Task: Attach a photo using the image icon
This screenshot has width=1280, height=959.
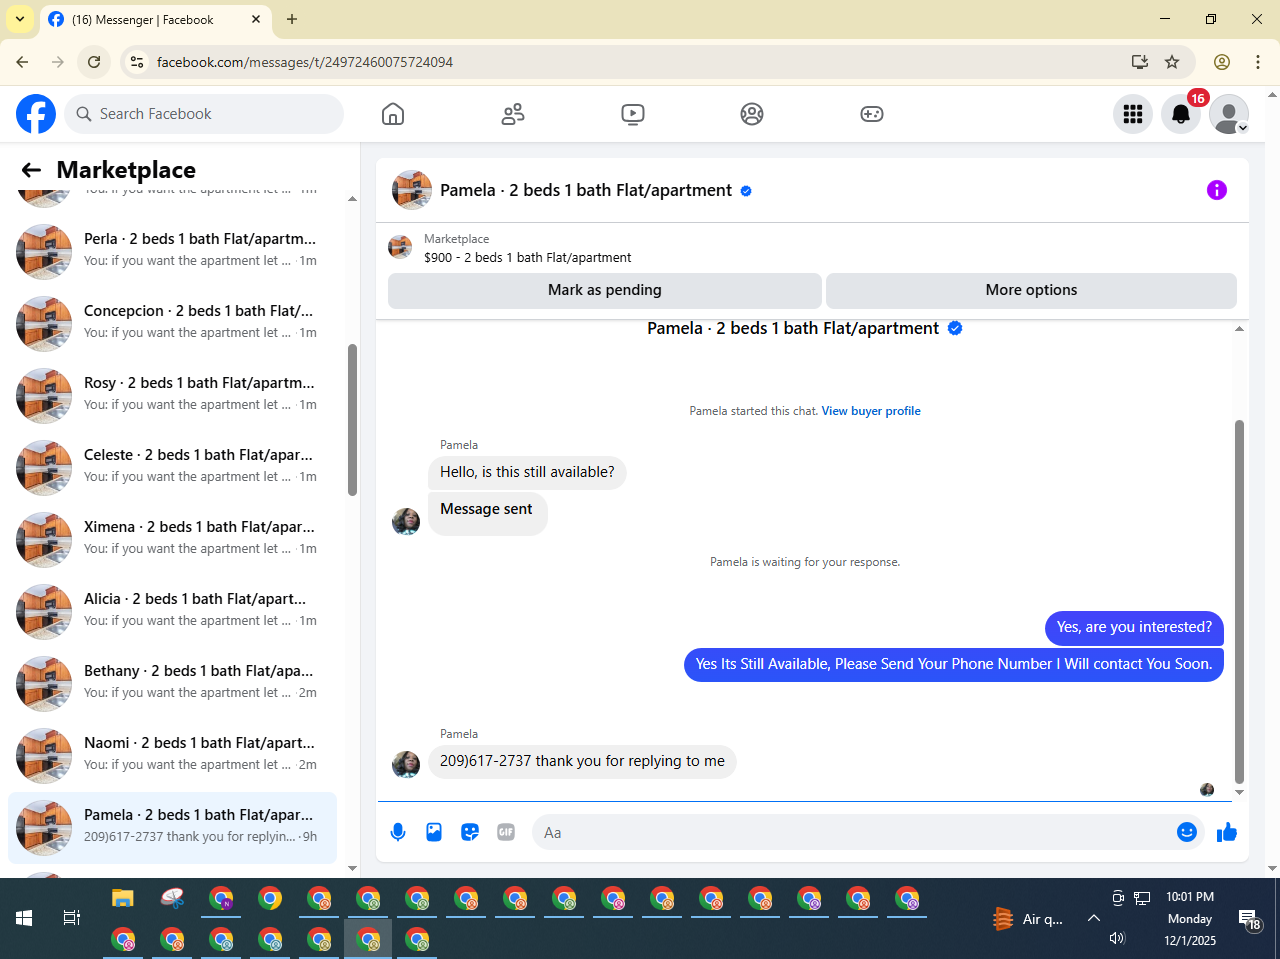Action: click(x=434, y=832)
